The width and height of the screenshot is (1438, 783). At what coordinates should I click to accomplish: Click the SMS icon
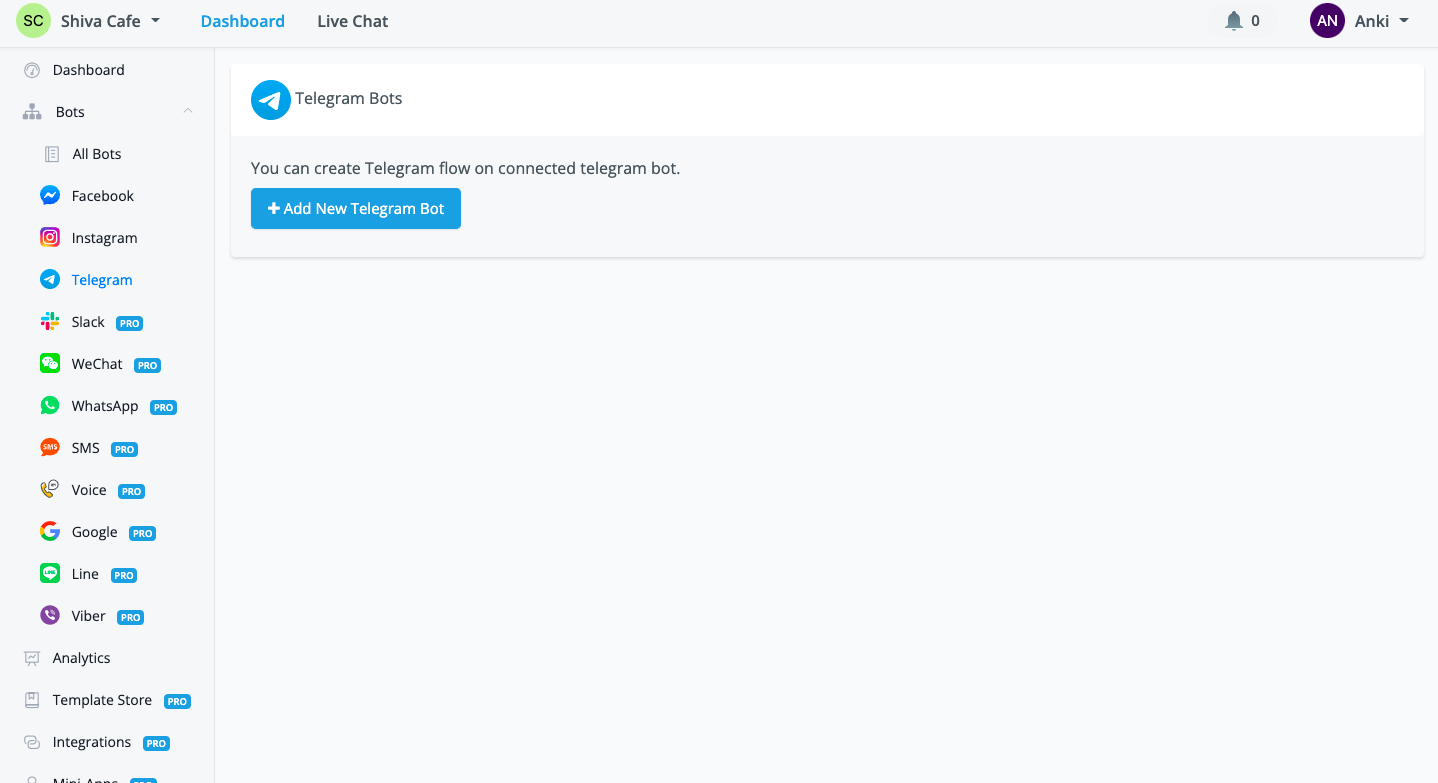50,448
